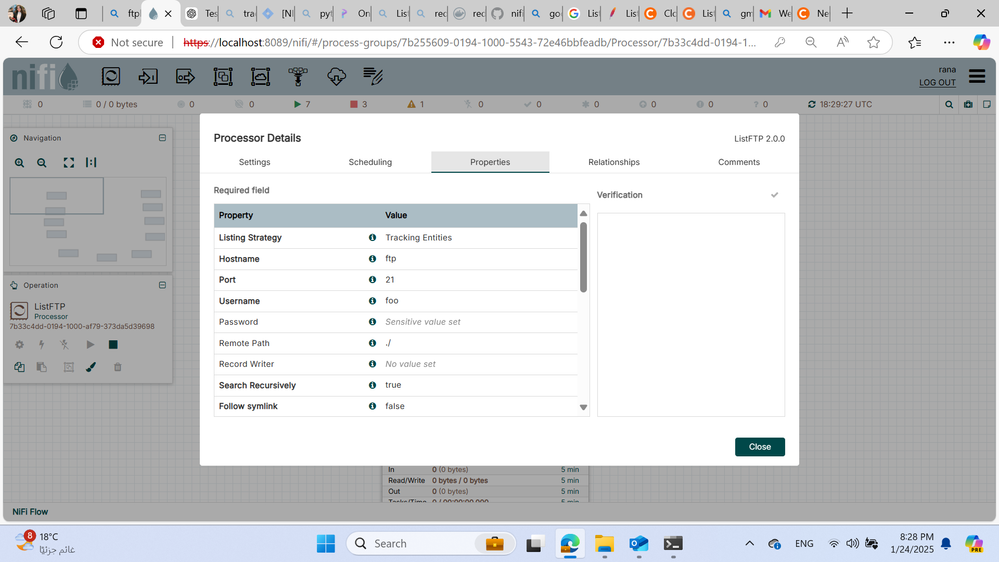This screenshot has width=999, height=562.
Task: Click the Actual size 1:1 navigation icon
Action: (x=91, y=162)
